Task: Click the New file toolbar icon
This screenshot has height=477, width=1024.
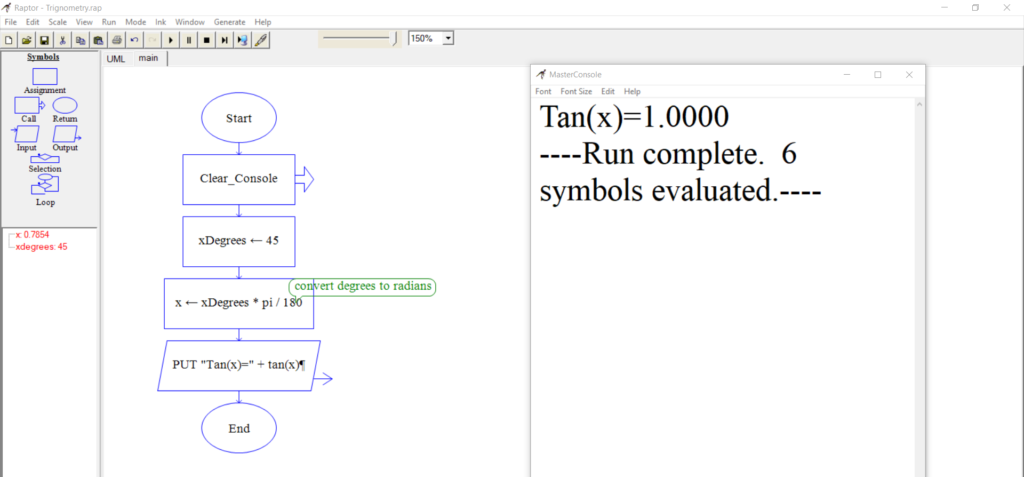Action: (x=9, y=40)
